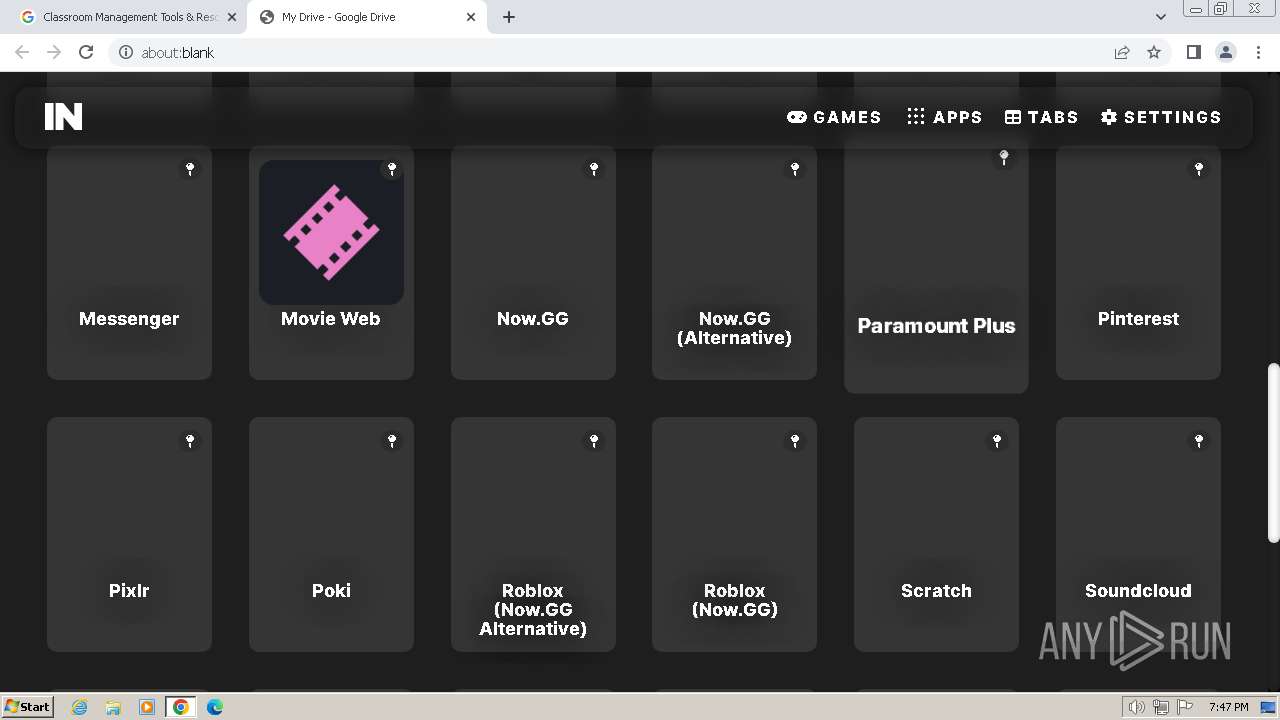Pin the Soundcloud card
1280x720 pixels.
tap(1199, 441)
